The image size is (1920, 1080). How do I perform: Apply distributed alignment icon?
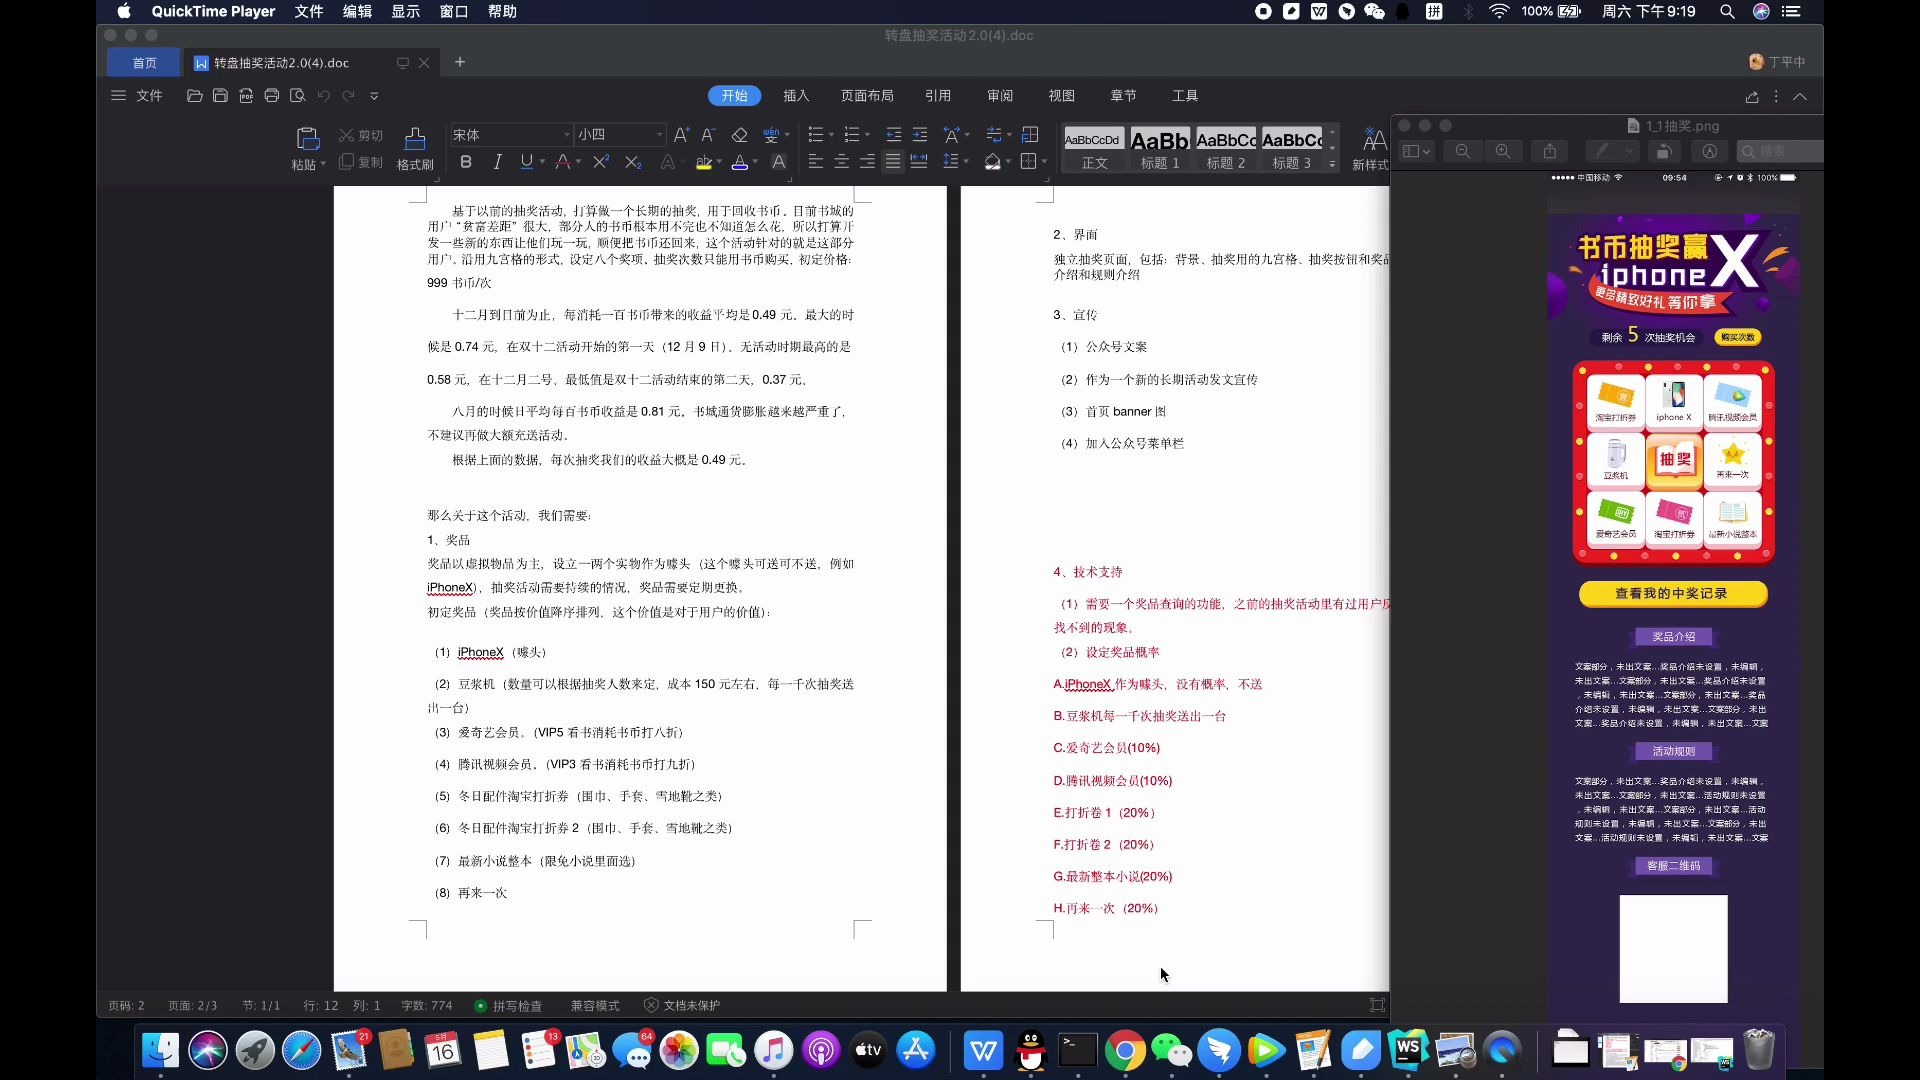click(x=919, y=162)
